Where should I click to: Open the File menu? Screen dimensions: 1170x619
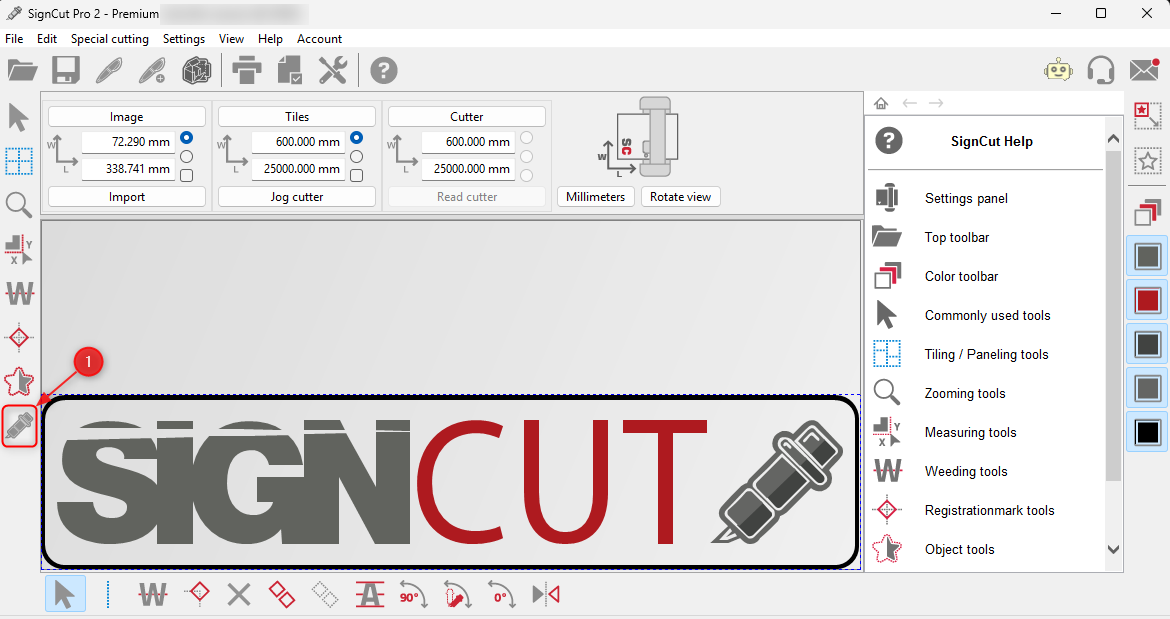coord(14,39)
